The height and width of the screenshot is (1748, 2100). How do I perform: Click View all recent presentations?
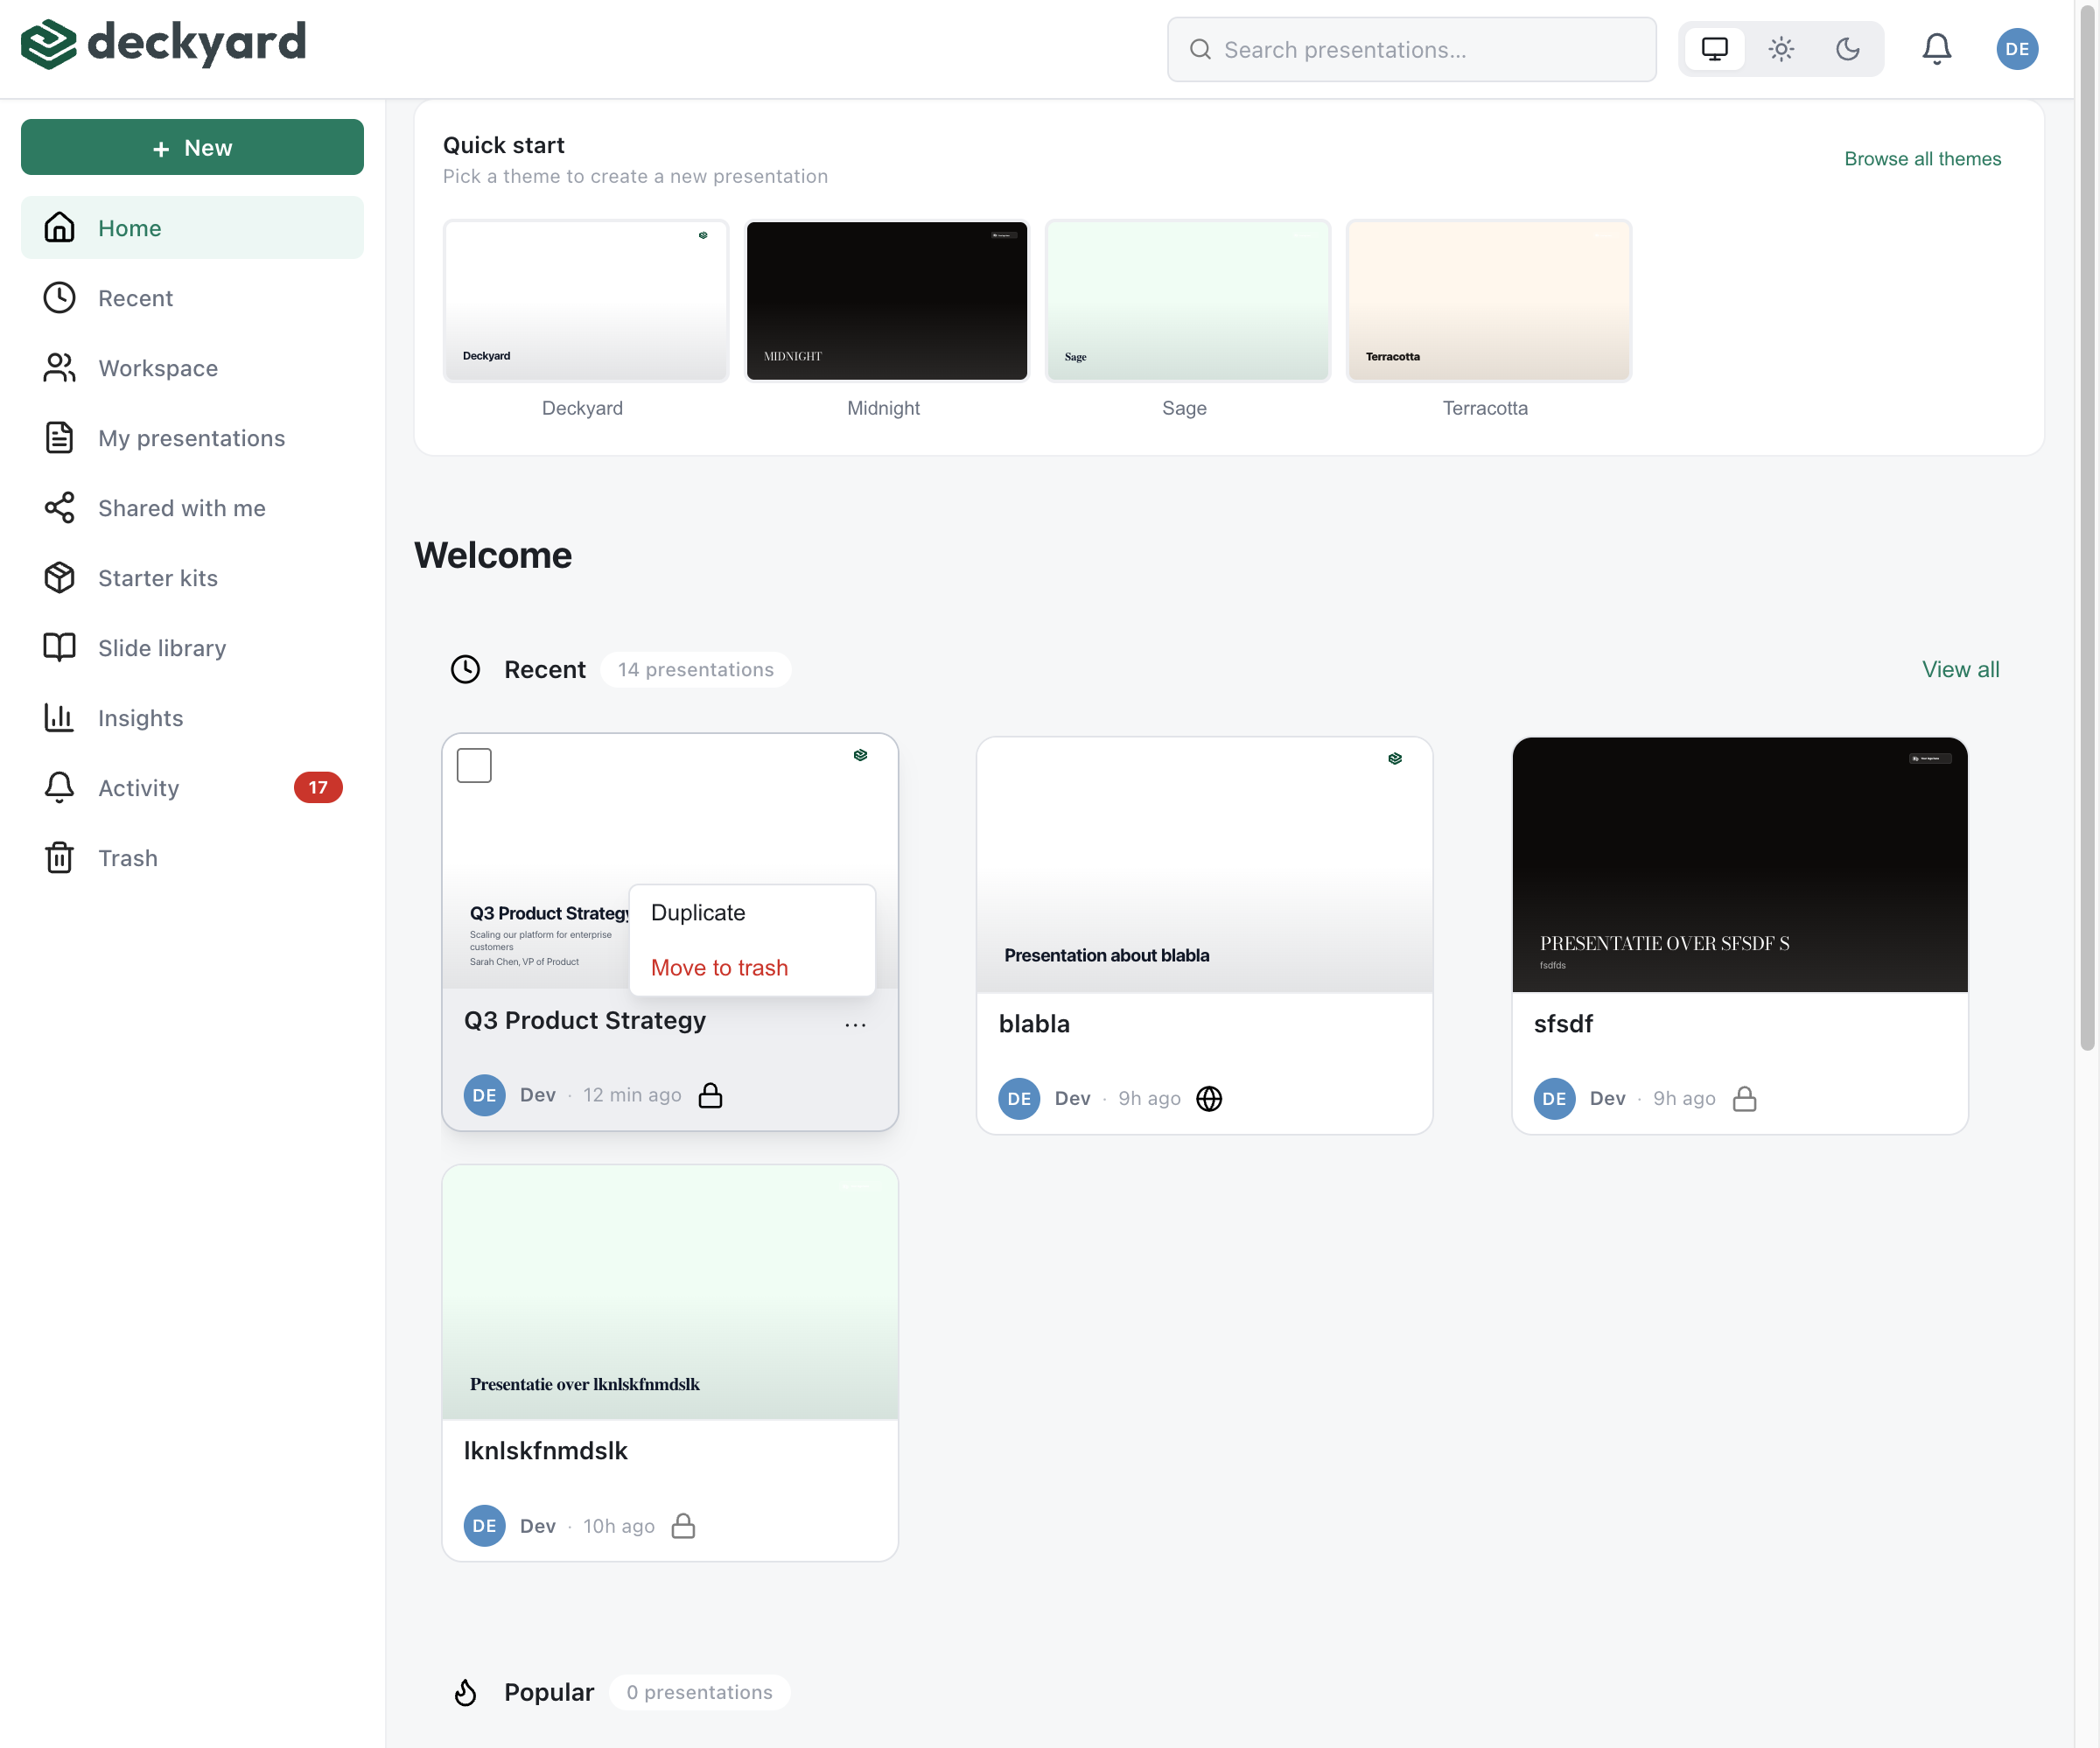[x=1960, y=670]
